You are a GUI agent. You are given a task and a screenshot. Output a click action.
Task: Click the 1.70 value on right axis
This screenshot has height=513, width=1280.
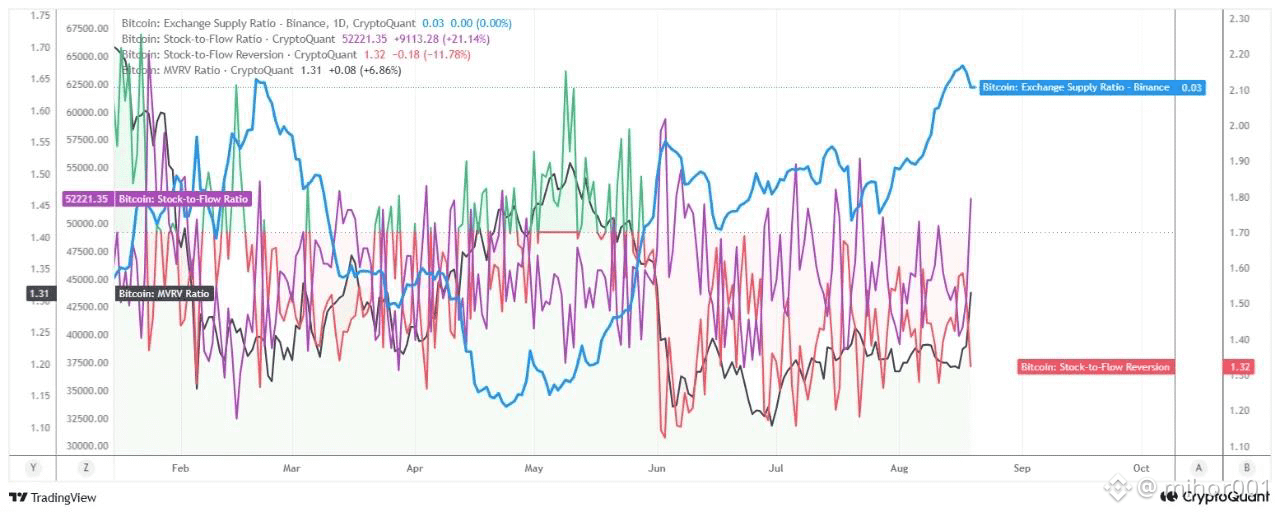(1239, 232)
